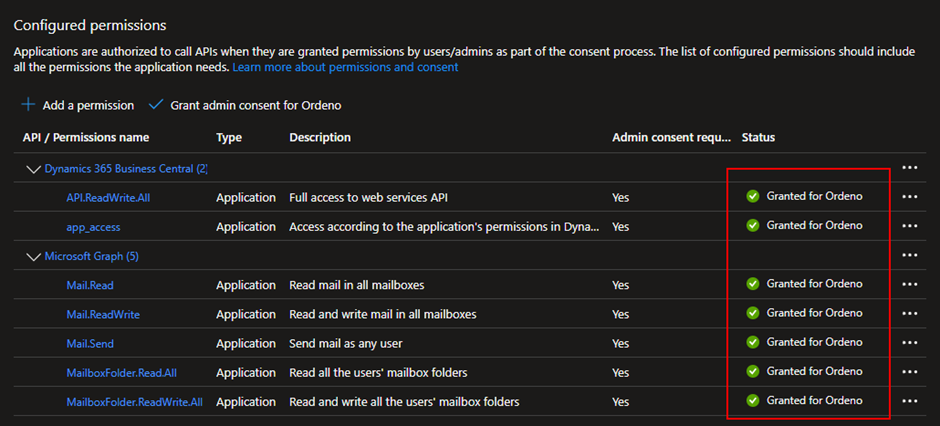Open the Microsoft Graph (5) link
Viewport: 940px width, 426px height.
point(92,256)
